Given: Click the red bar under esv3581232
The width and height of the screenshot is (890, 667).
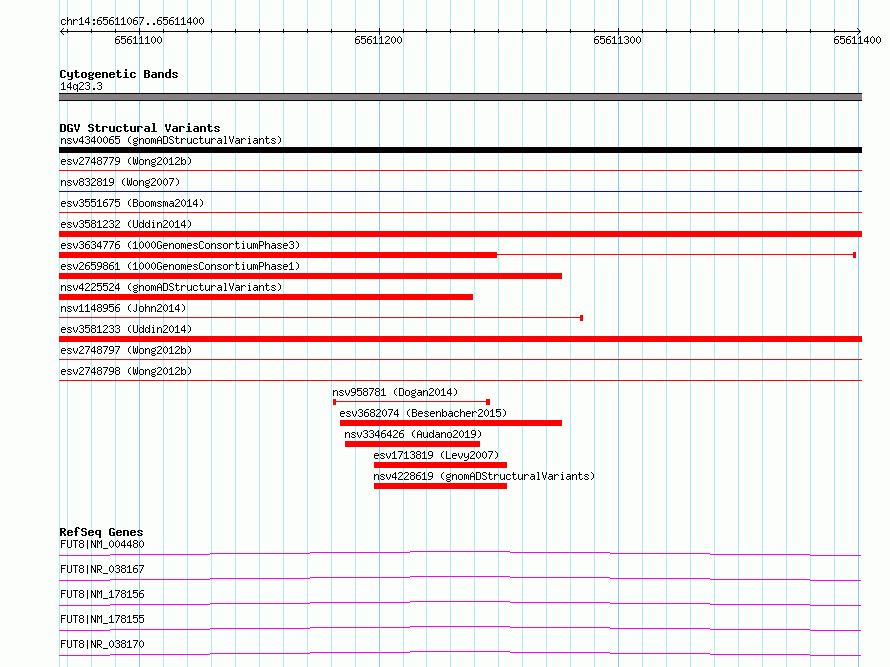Looking at the screenshot, I should coord(460,234).
